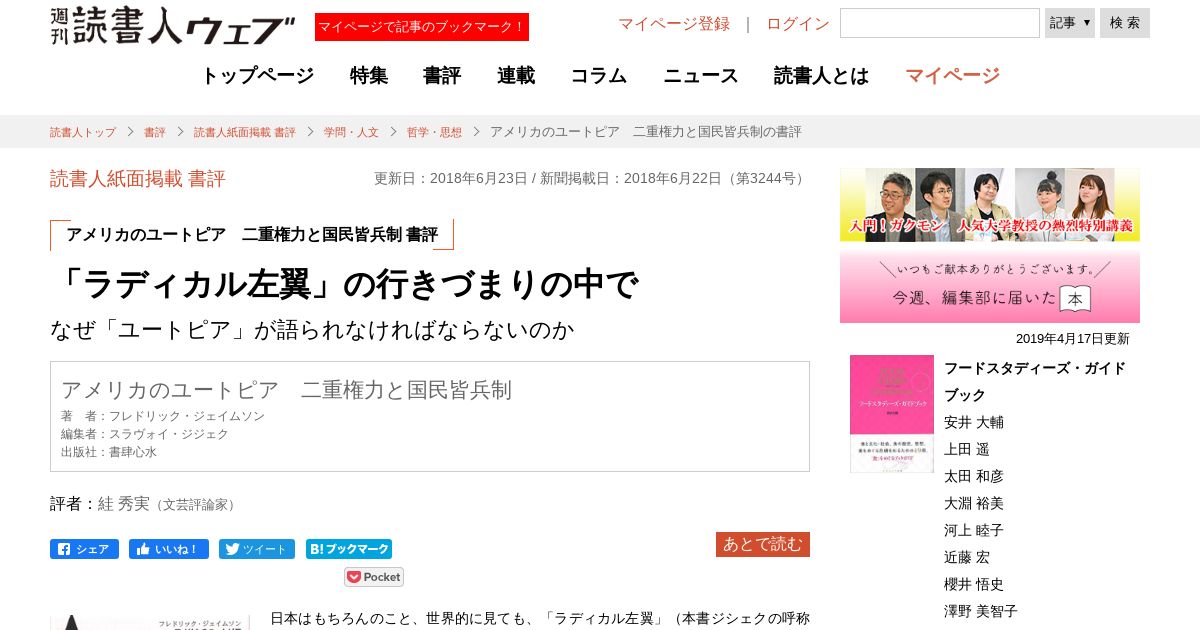The height and width of the screenshot is (630, 1200).
Task: Click the 2019年4月17日更新 date text
Action: 1073,339
